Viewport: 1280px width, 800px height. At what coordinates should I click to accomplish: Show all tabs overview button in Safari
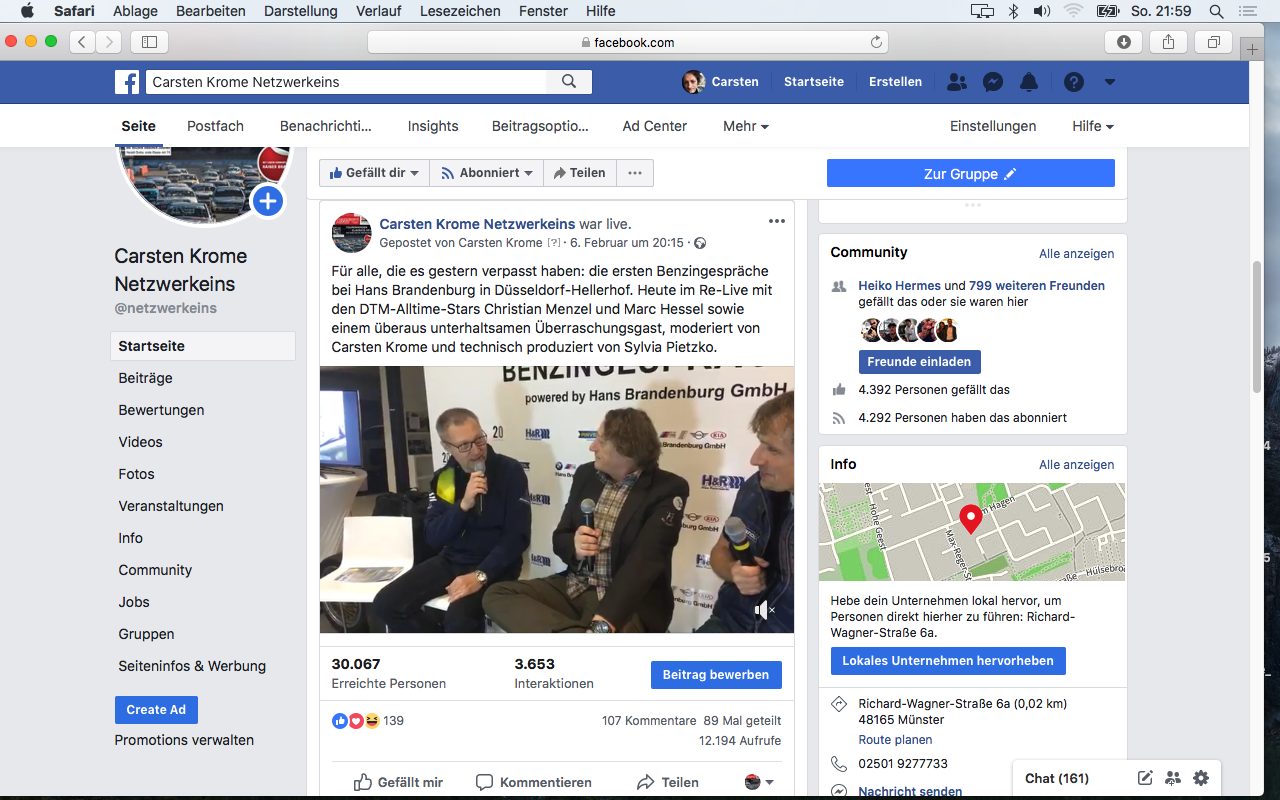pos(1213,42)
